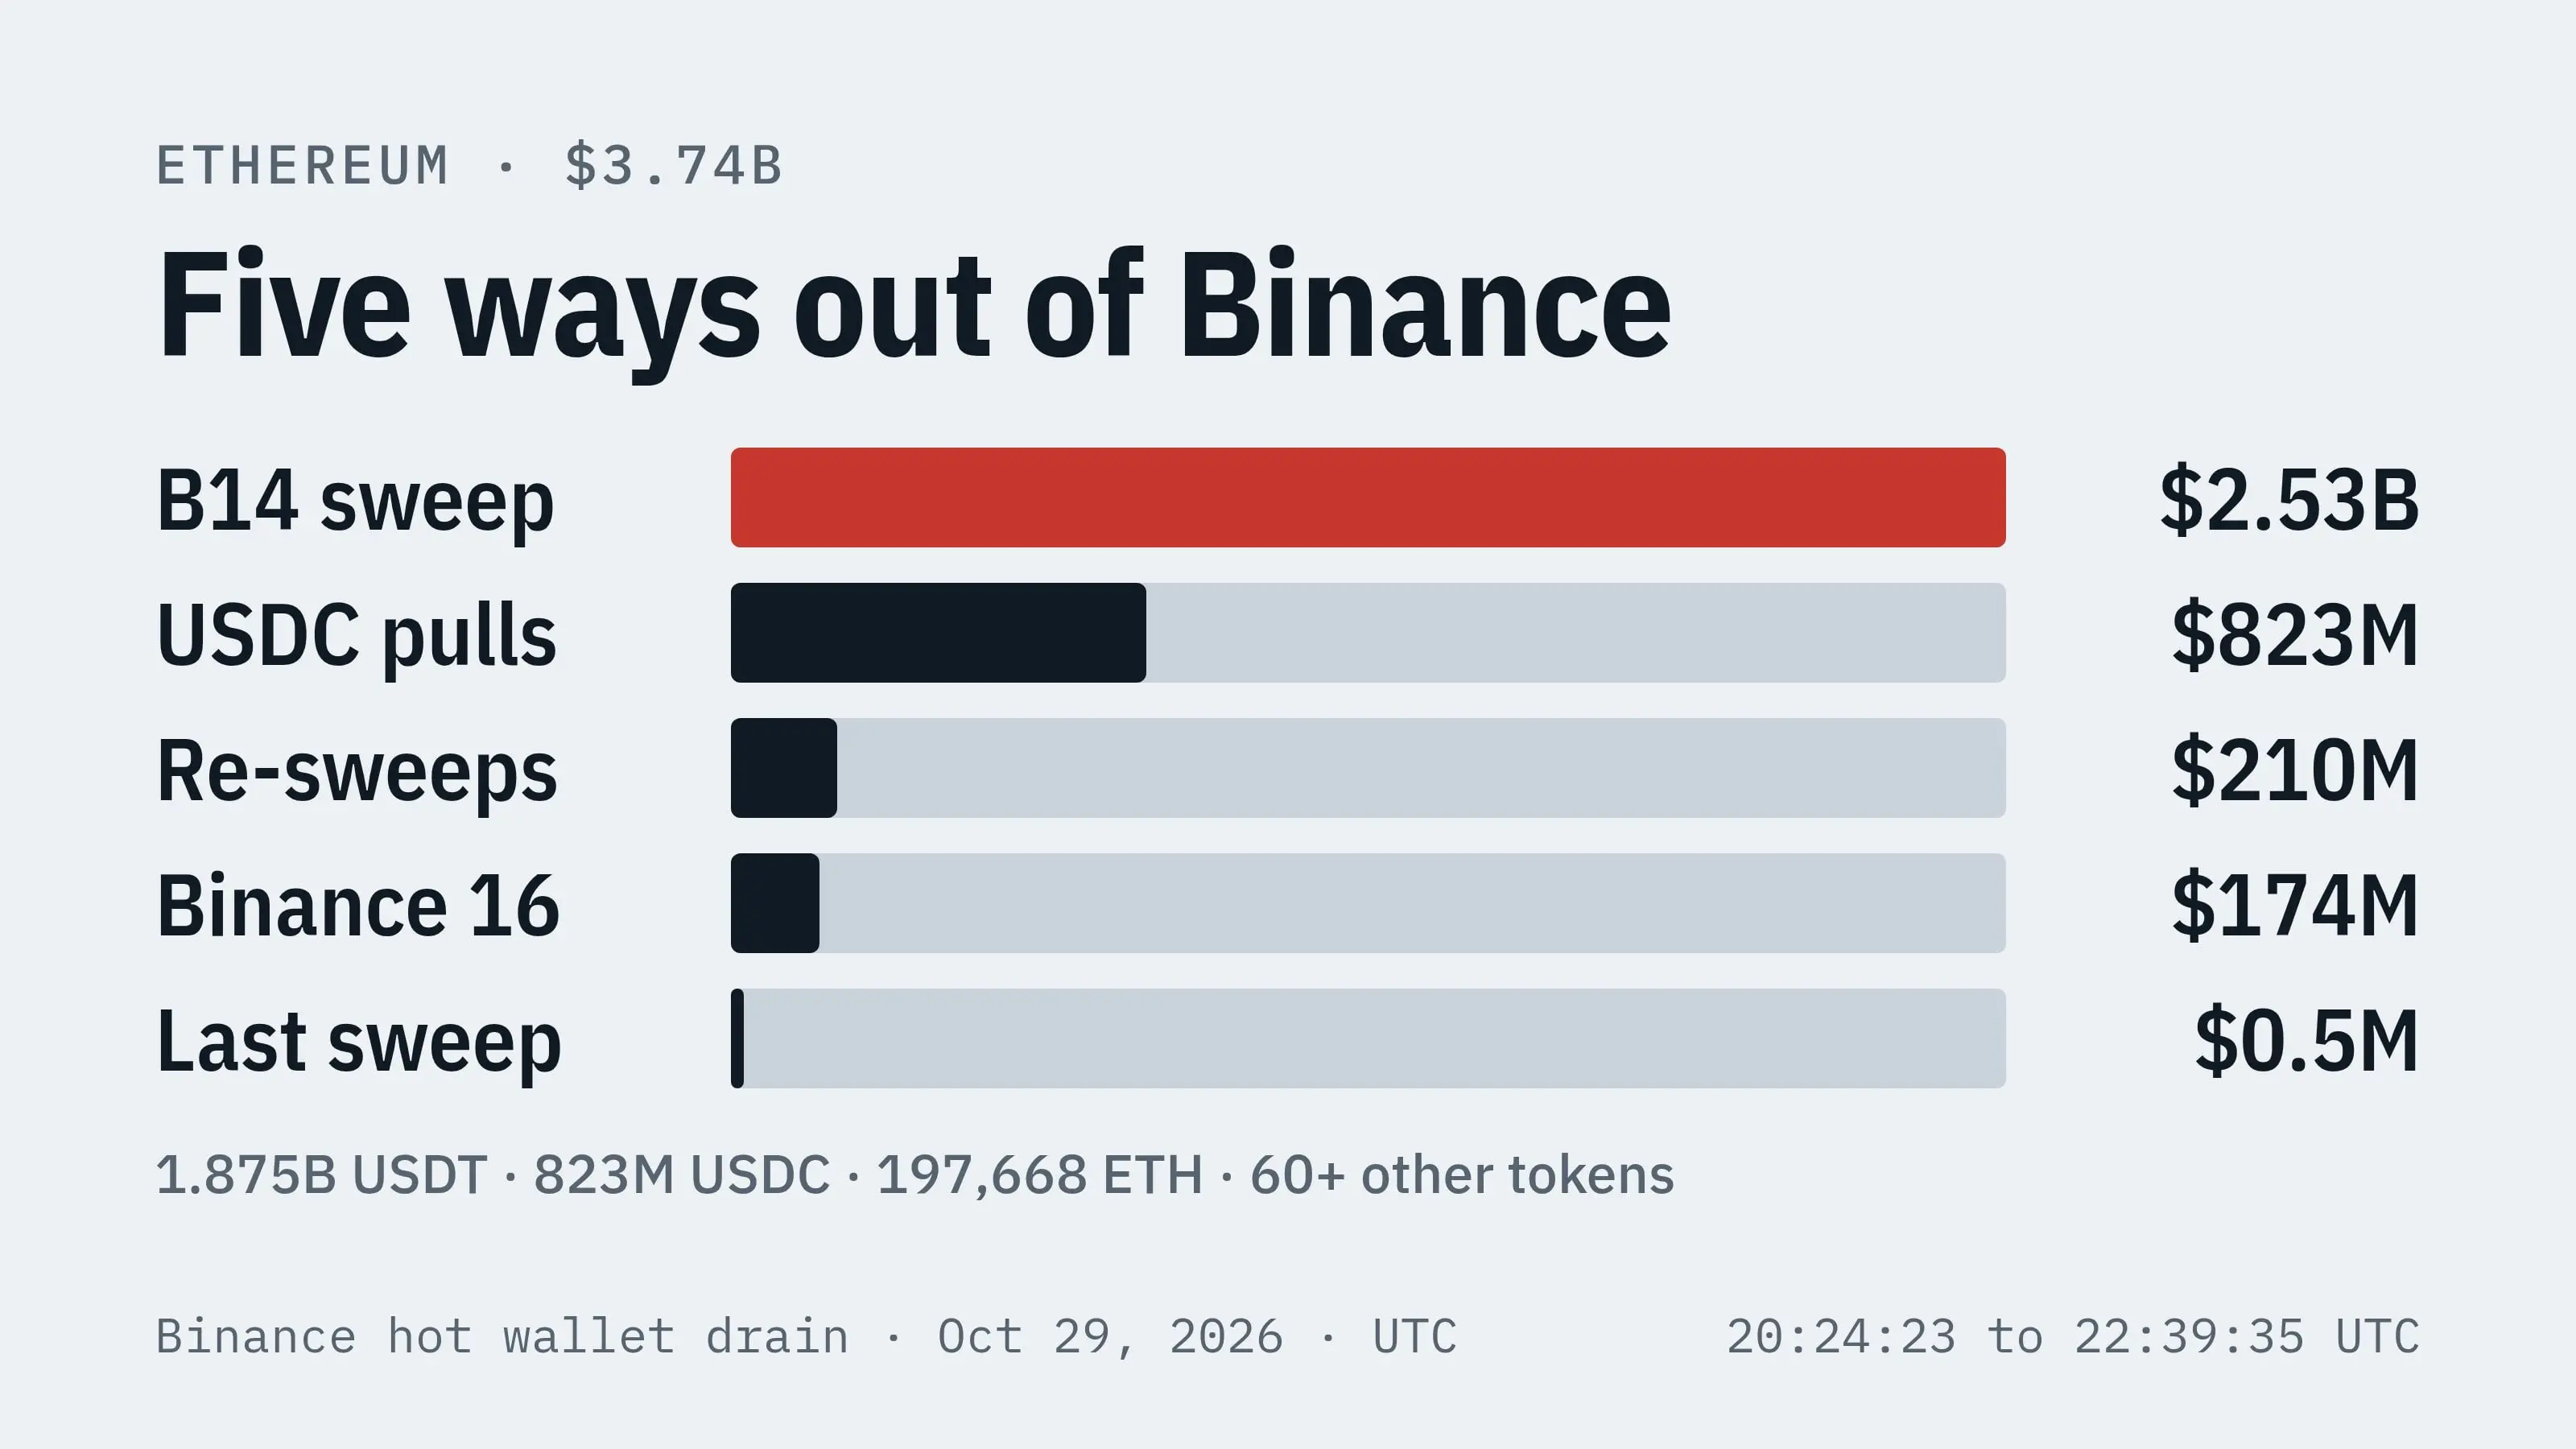Screen dimensions: 2576x1449
Task: Click the ETHEREUM $3.74B header
Action: coord(469,166)
